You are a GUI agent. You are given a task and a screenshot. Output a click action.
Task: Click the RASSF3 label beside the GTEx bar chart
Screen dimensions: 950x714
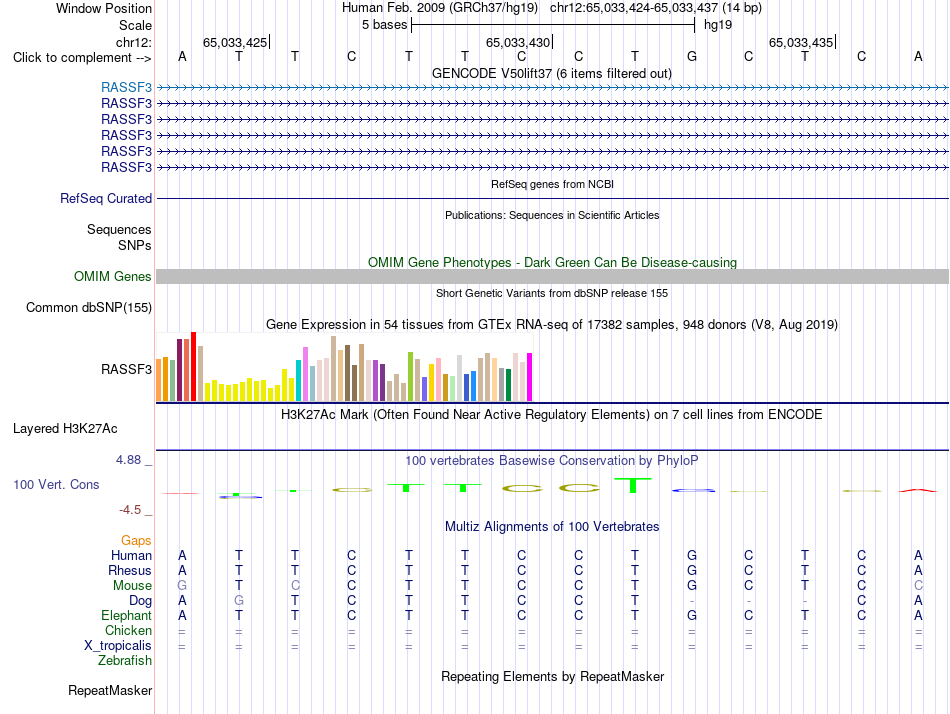pos(126,369)
